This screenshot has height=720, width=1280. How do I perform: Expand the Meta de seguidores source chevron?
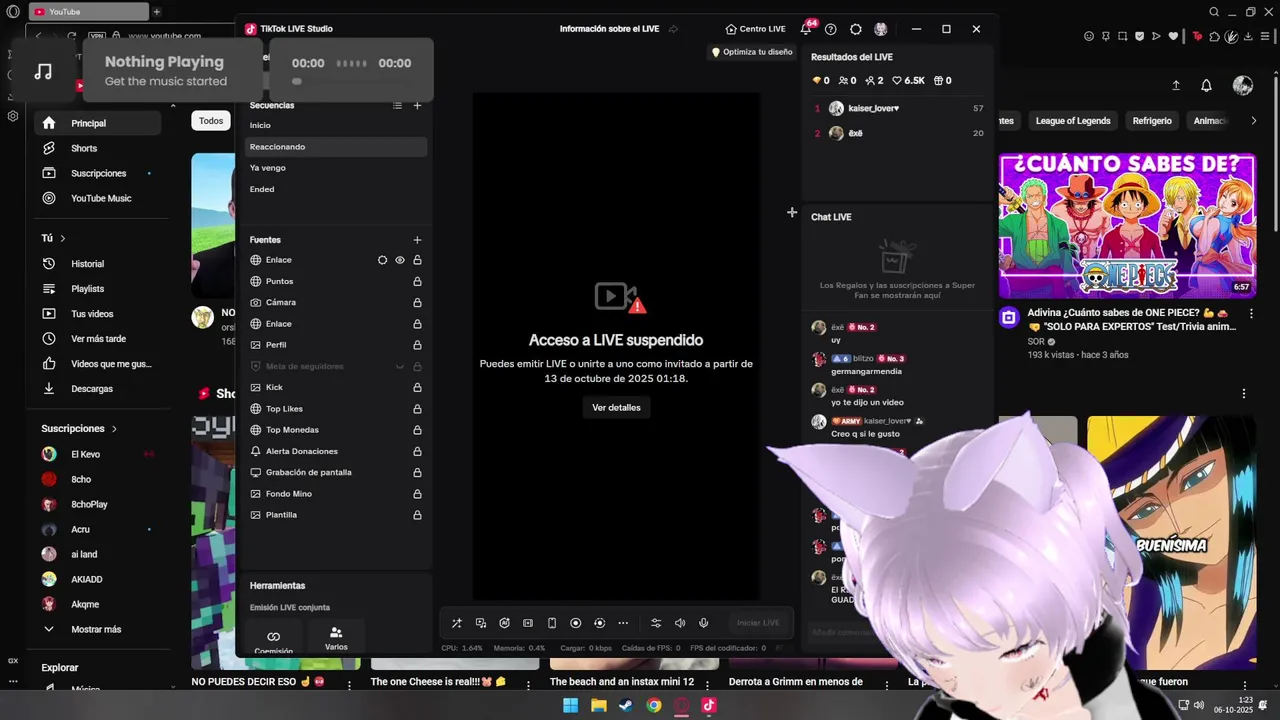(x=400, y=366)
